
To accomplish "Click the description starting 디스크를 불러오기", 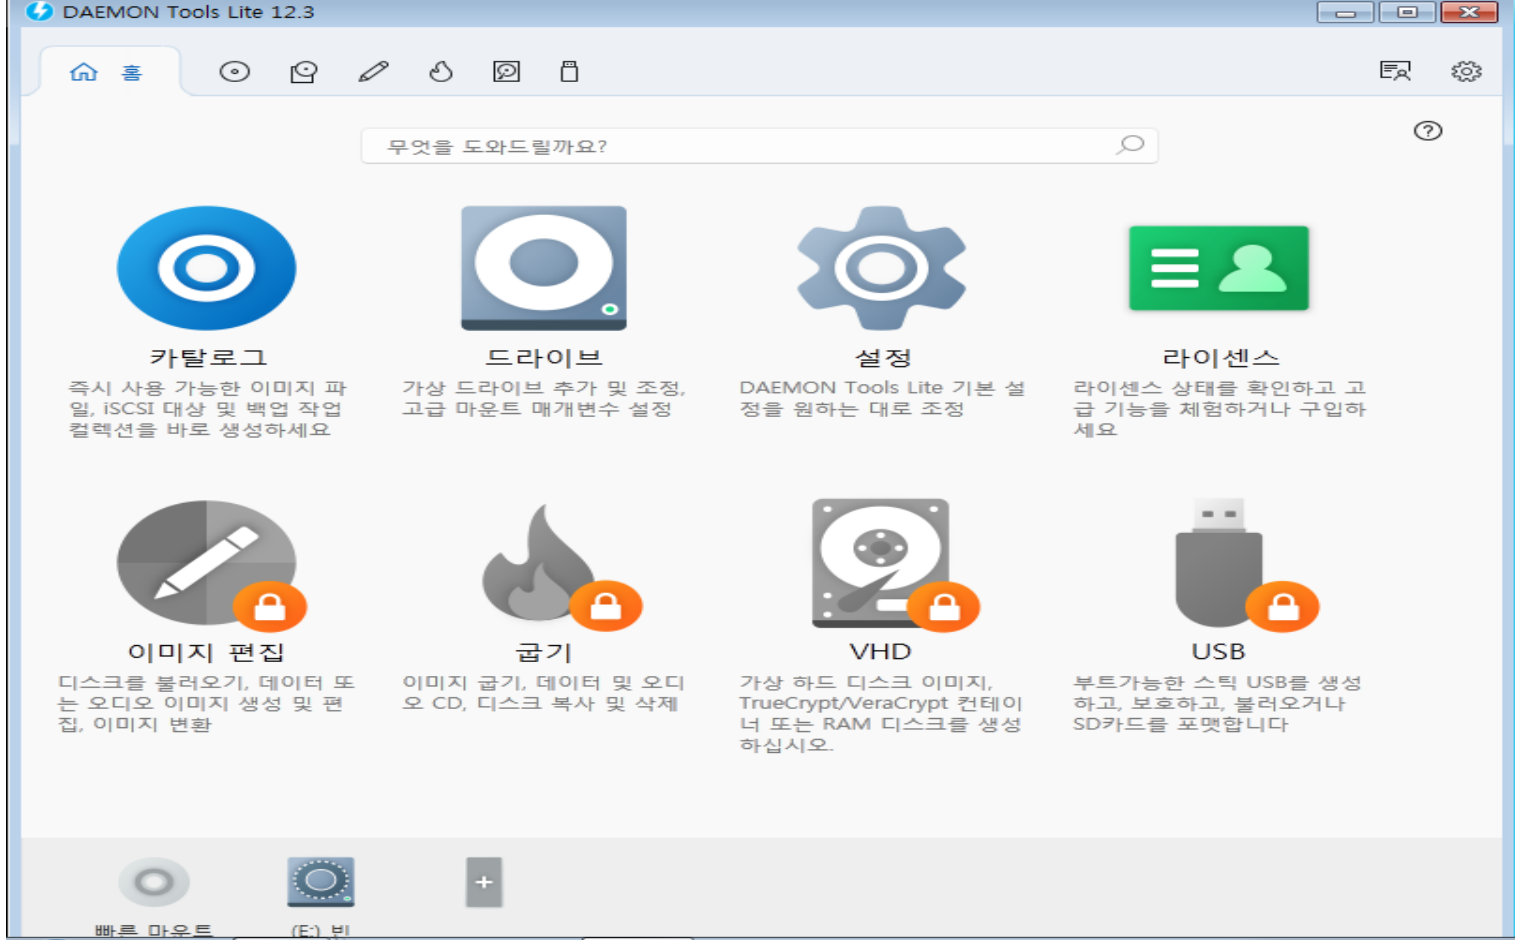I will click(206, 703).
